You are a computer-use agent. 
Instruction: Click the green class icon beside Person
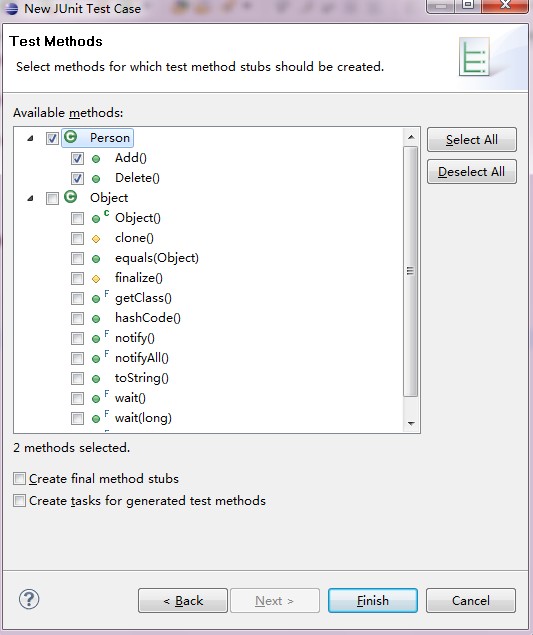(71, 137)
